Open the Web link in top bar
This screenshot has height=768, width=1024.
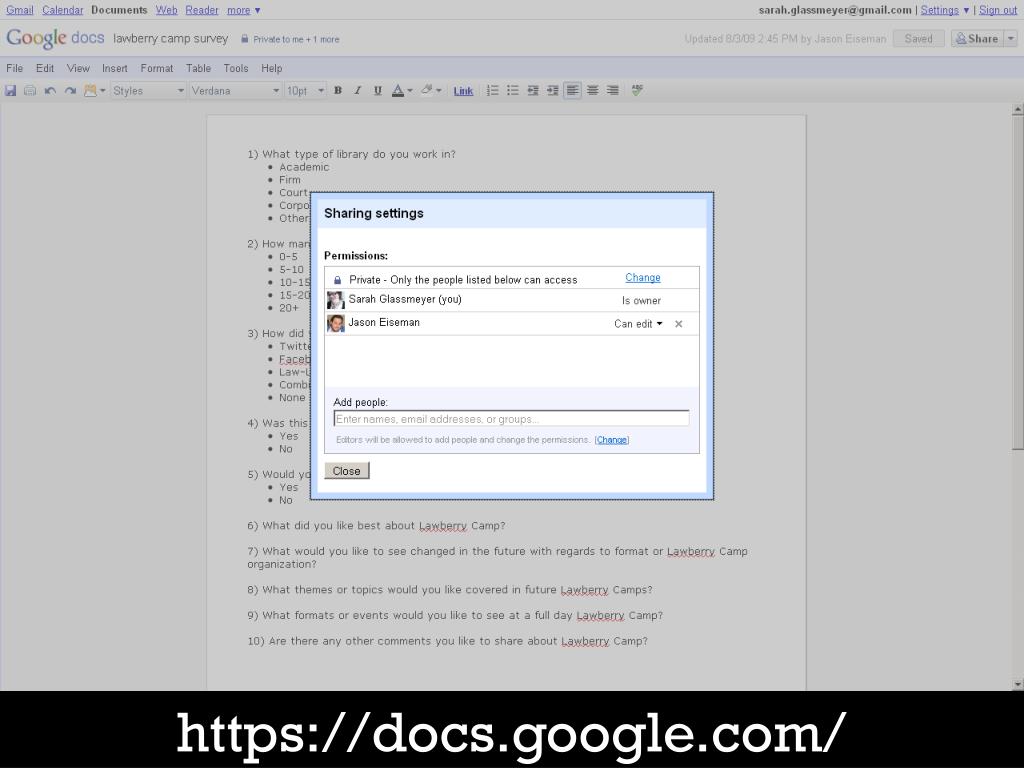click(x=167, y=10)
